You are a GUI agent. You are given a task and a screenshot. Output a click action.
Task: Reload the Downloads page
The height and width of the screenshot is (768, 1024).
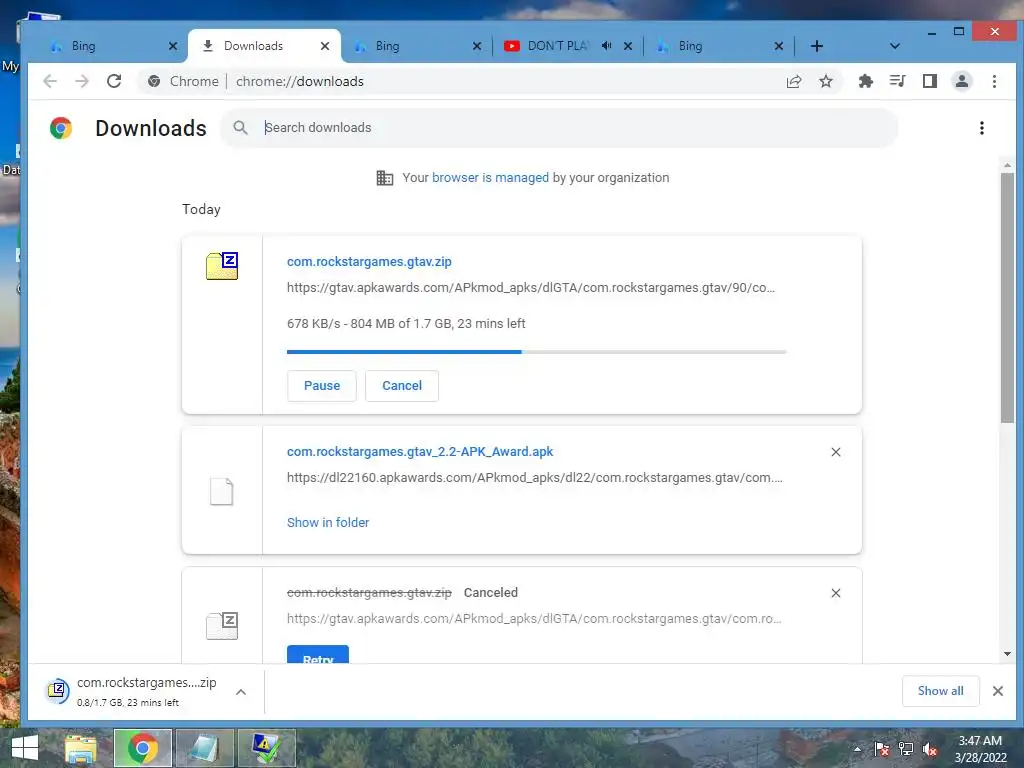(x=114, y=81)
